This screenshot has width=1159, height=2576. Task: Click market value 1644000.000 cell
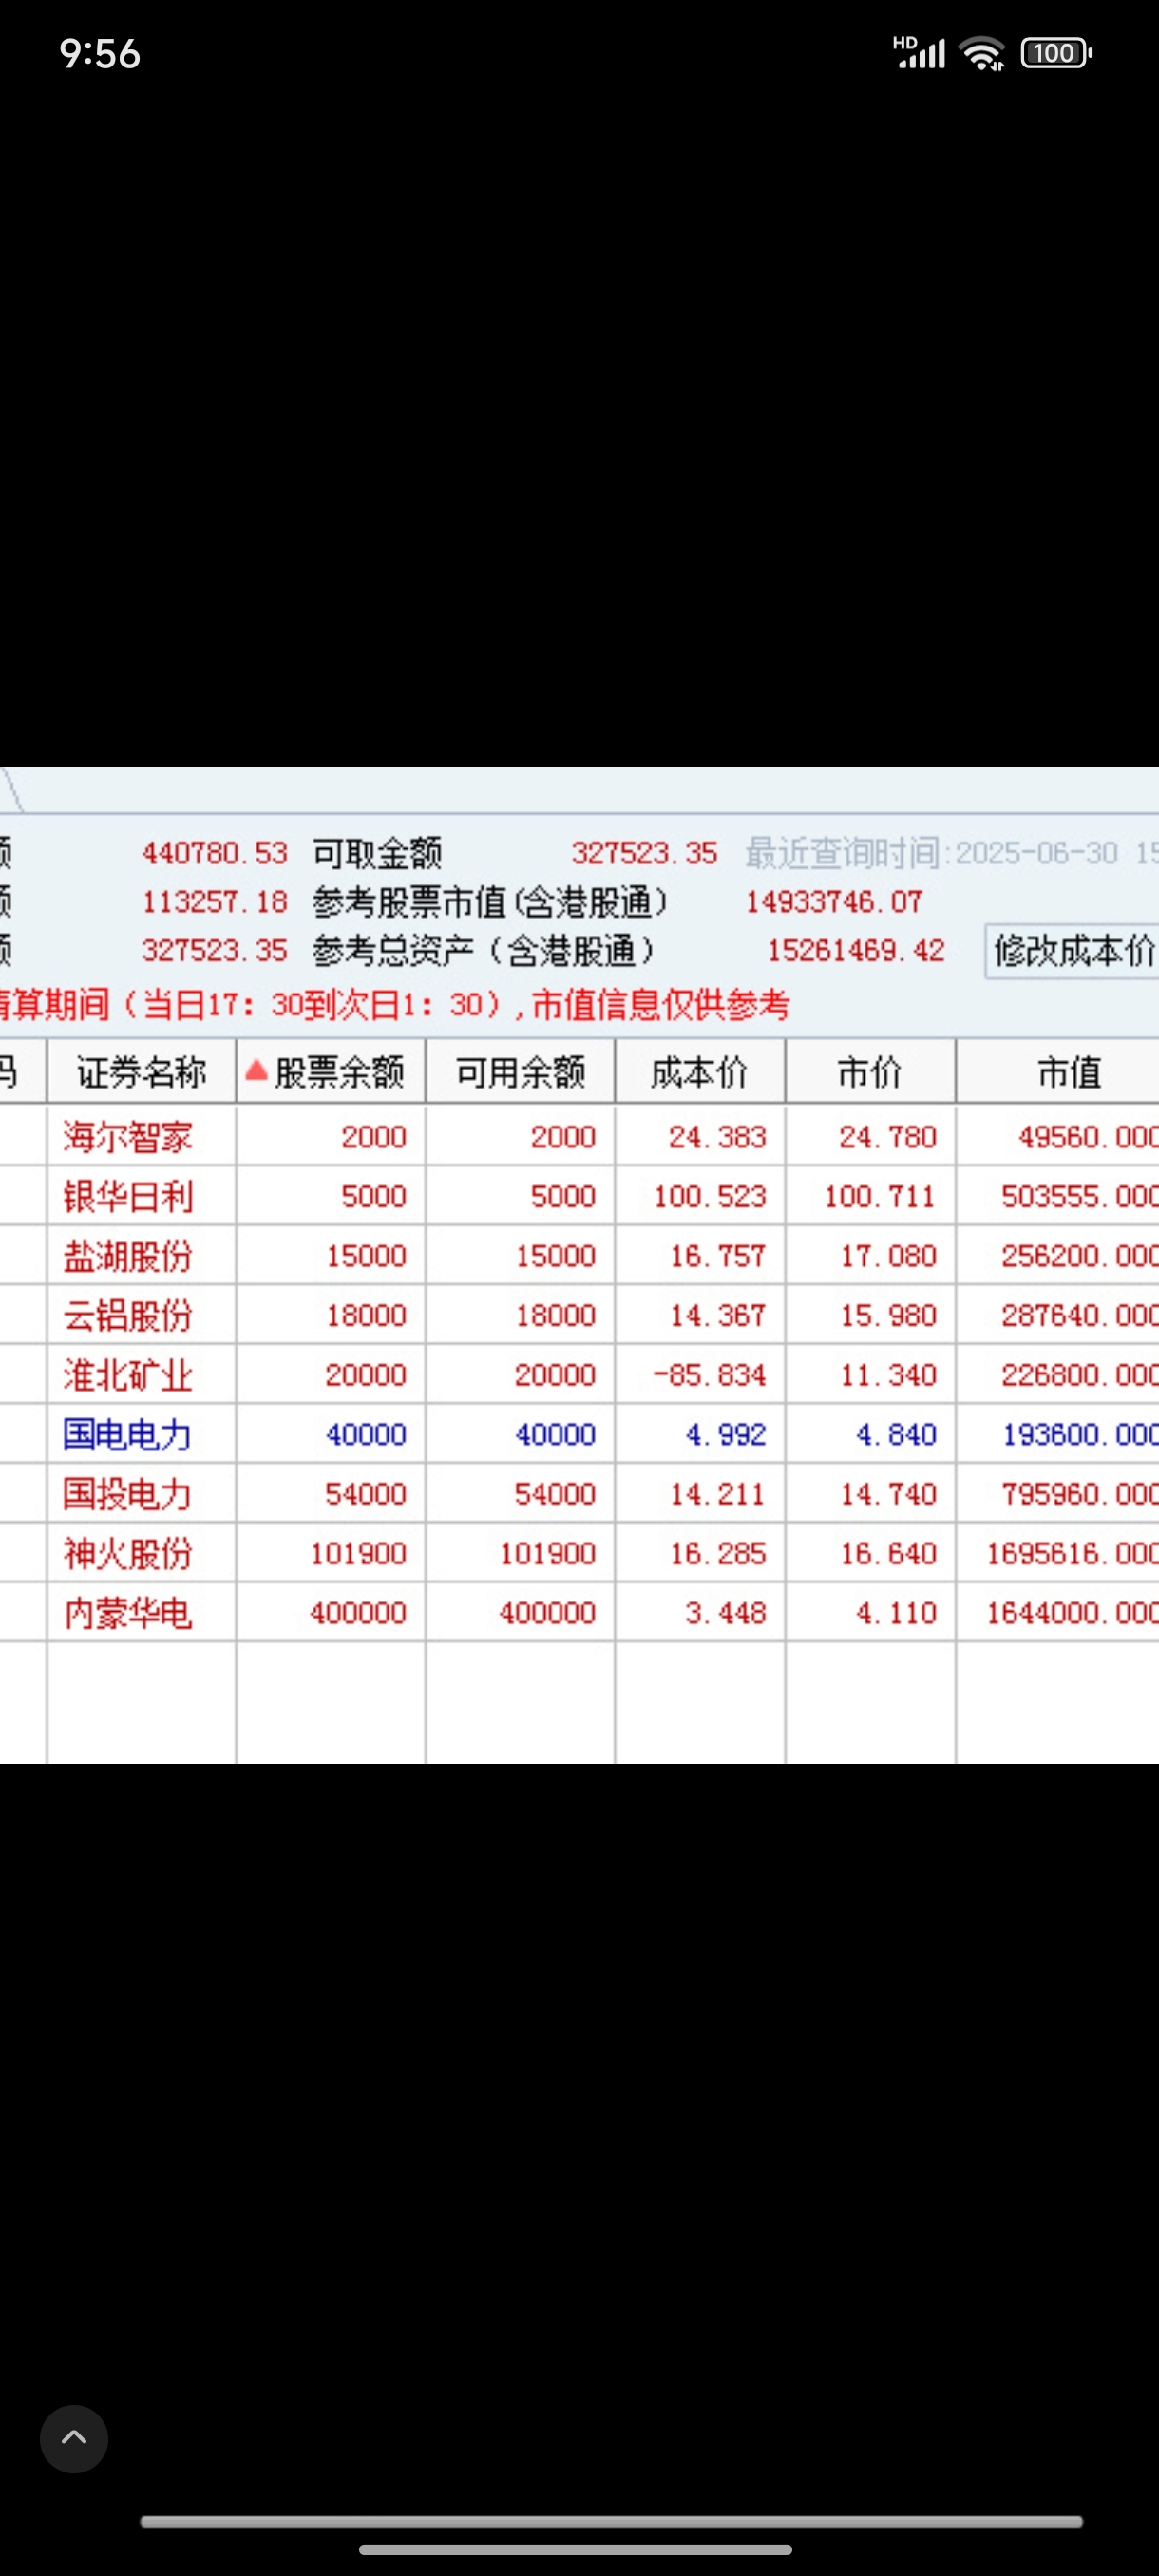(1072, 1613)
